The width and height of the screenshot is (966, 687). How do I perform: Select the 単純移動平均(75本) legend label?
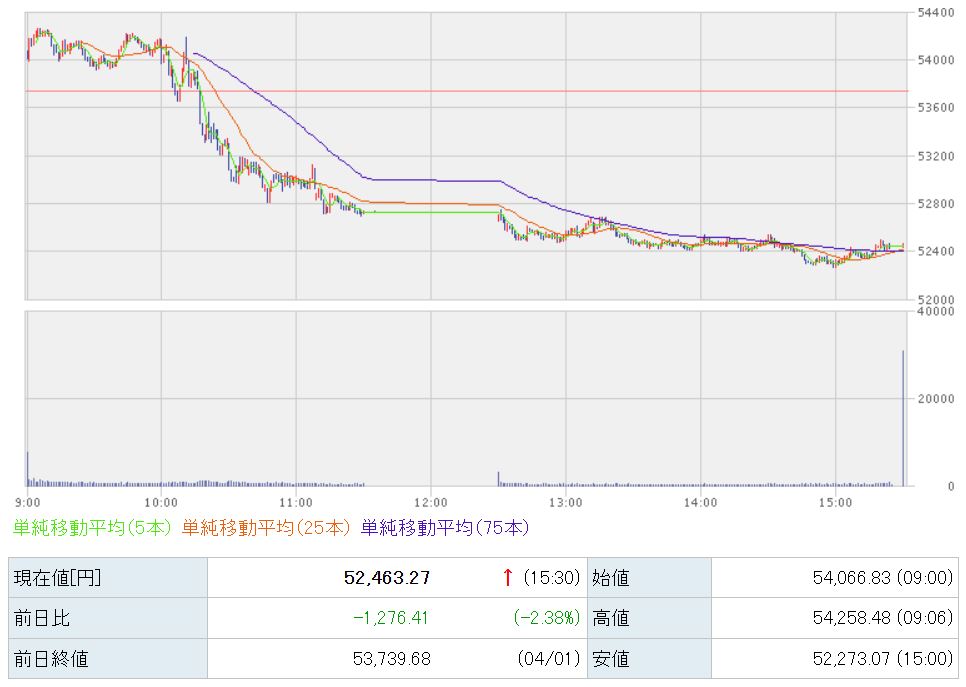coord(444,527)
